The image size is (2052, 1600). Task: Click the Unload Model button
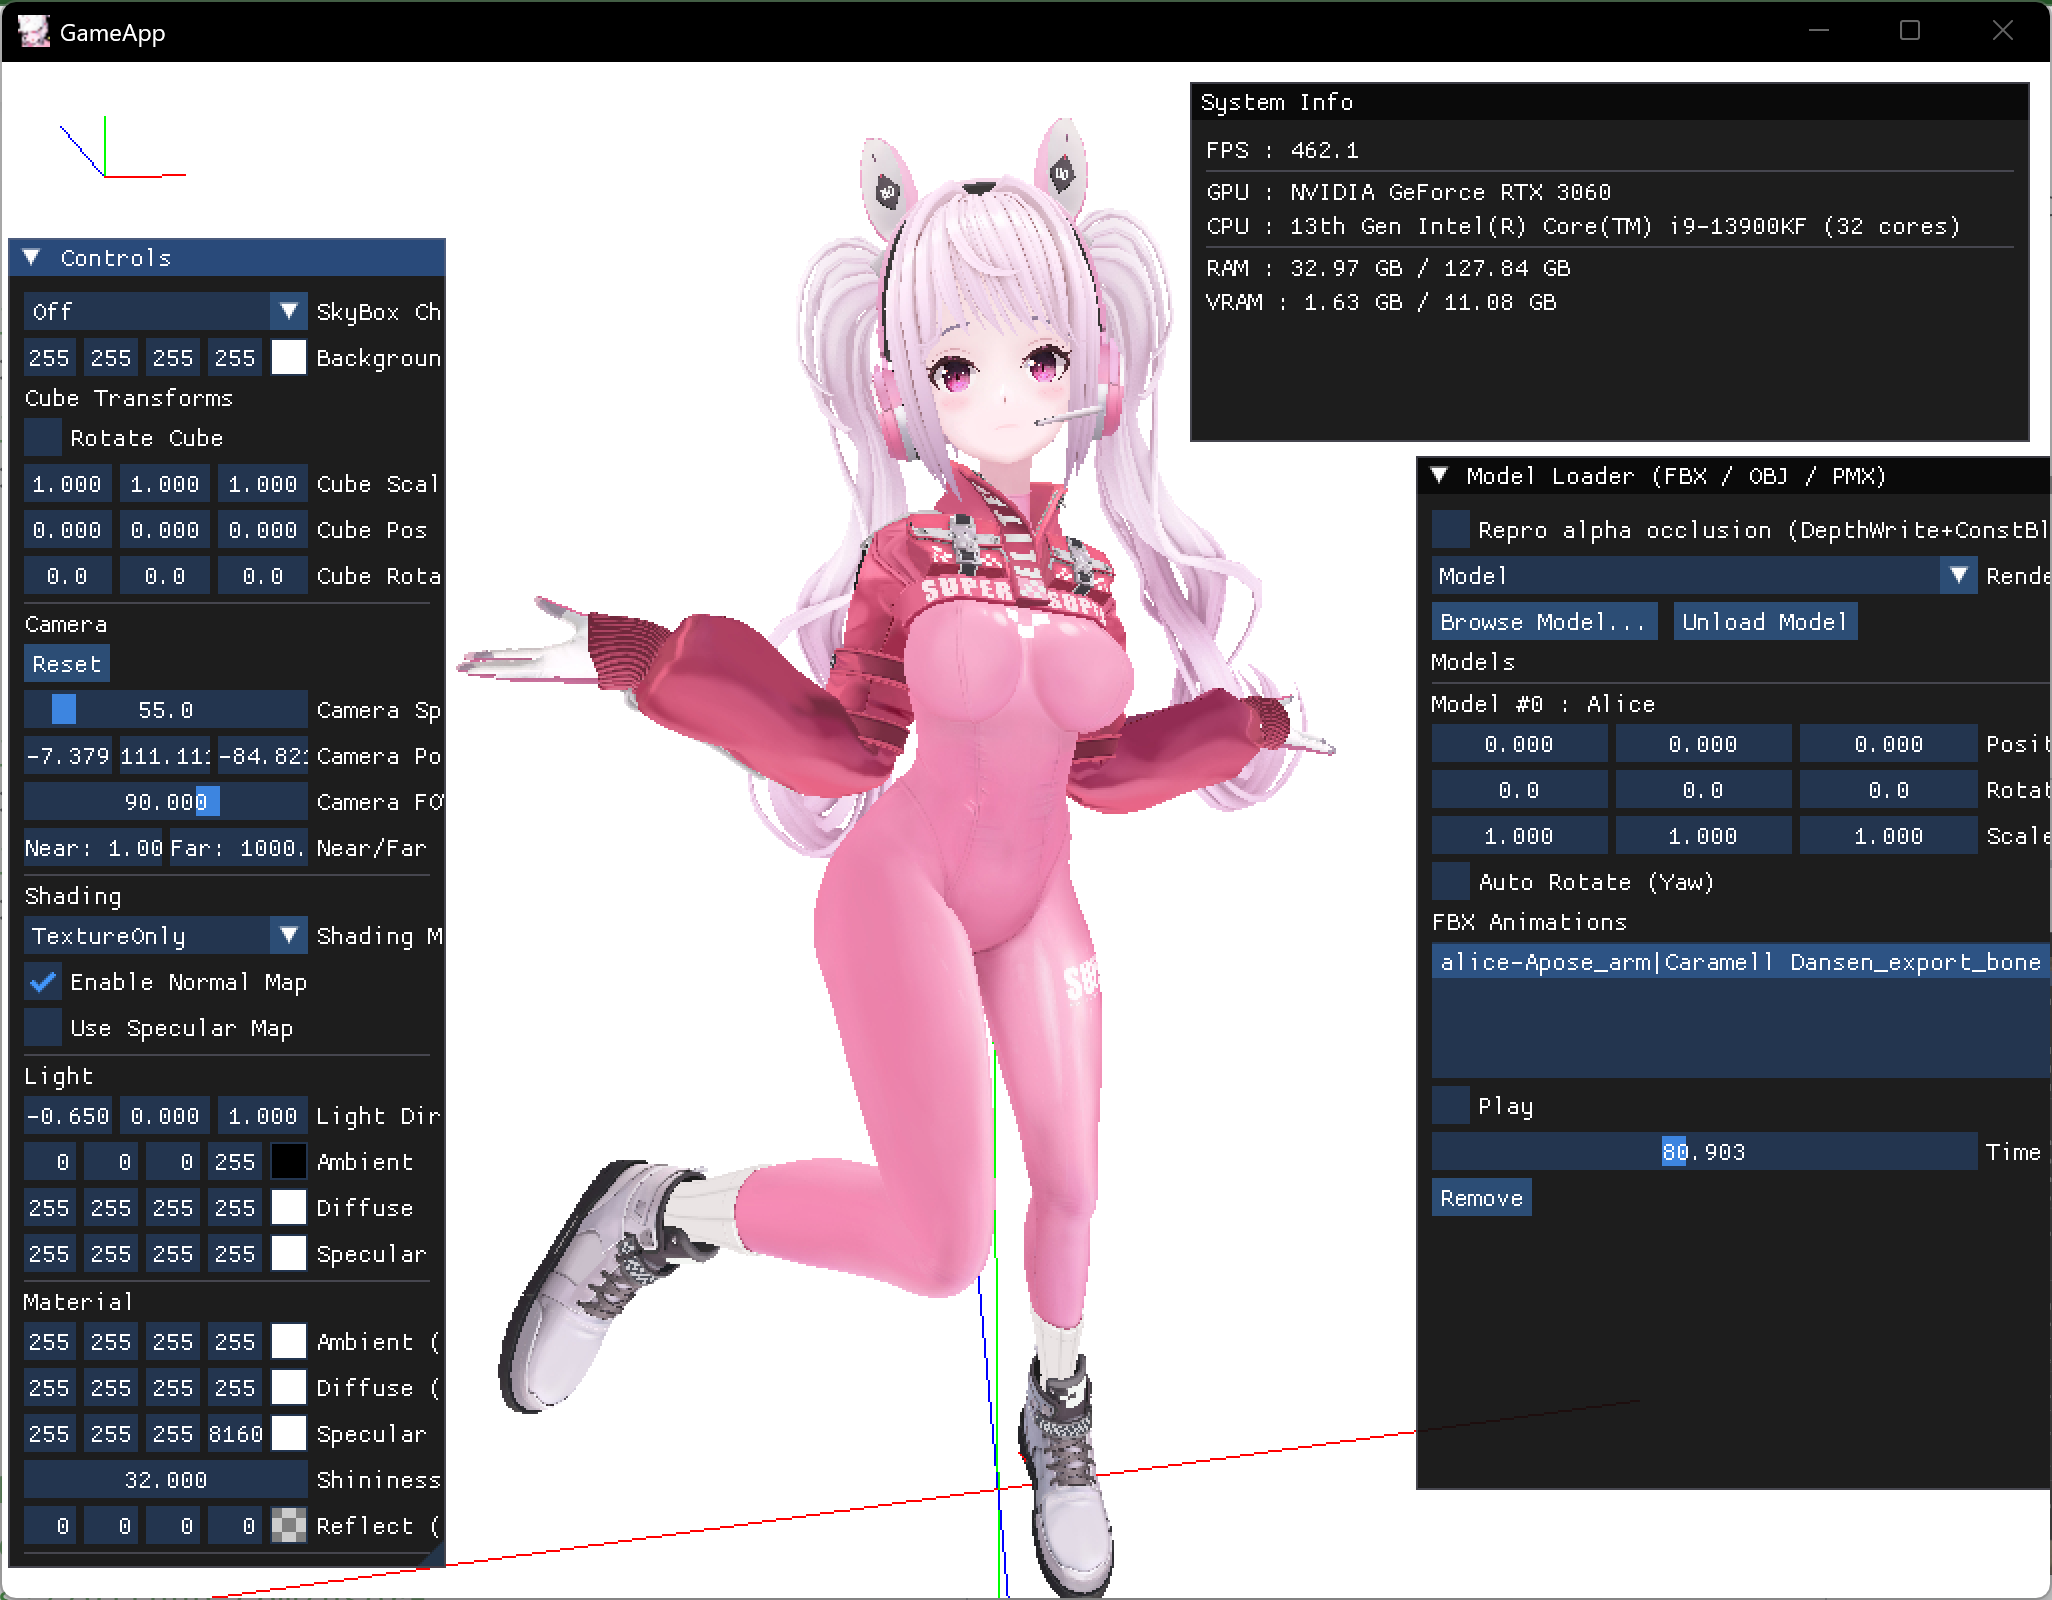(1765, 622)
